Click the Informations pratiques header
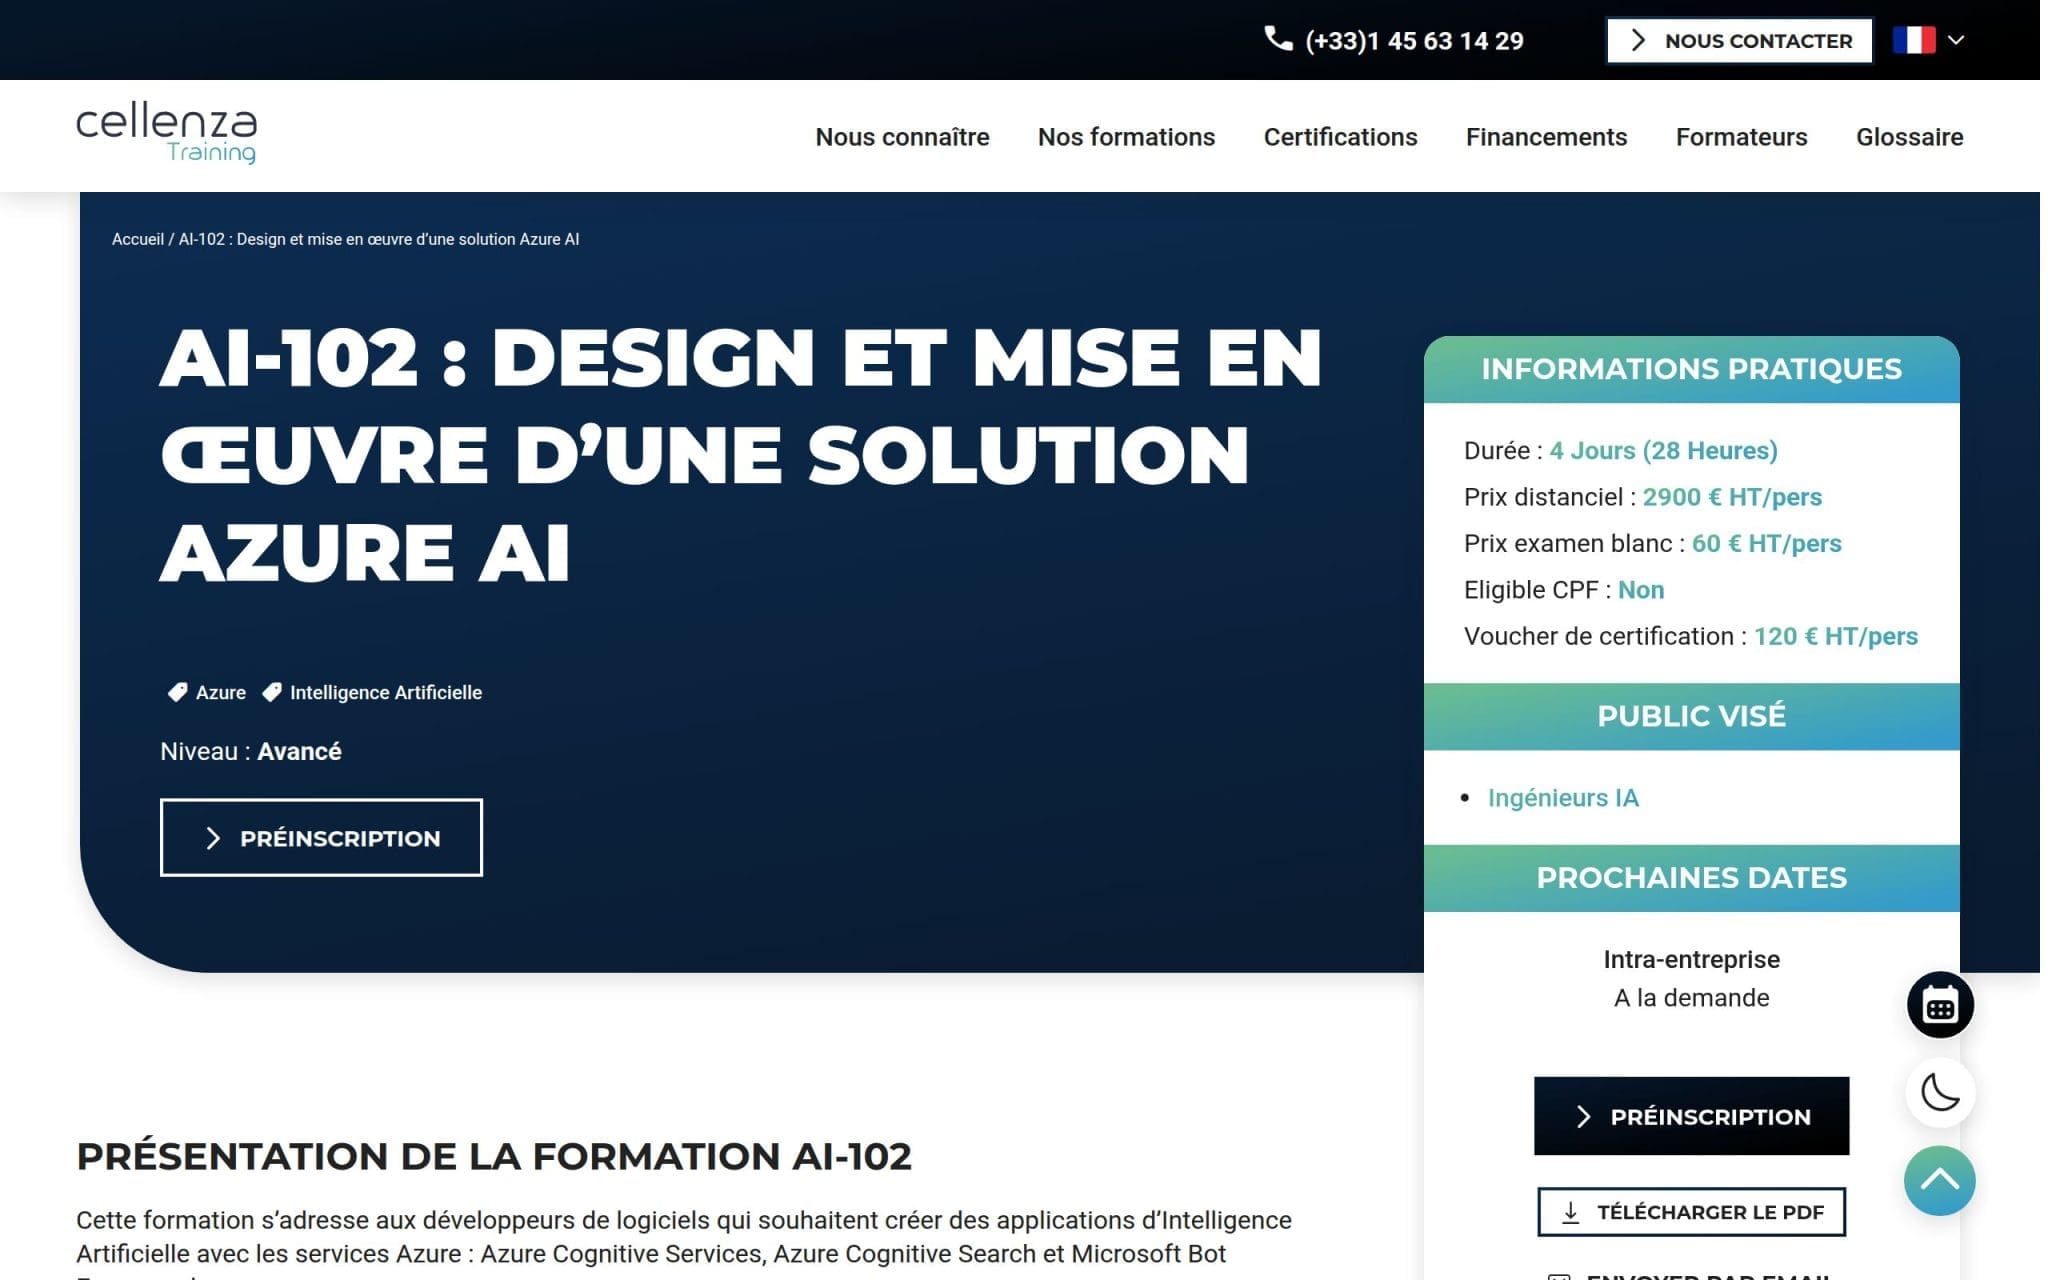This screenshot has width=2048, height=1280. [1691, 369]
